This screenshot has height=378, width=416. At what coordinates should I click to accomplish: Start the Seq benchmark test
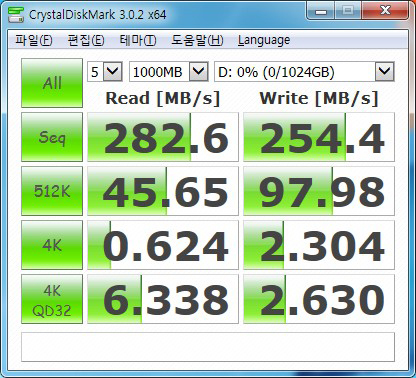[52, 137]
